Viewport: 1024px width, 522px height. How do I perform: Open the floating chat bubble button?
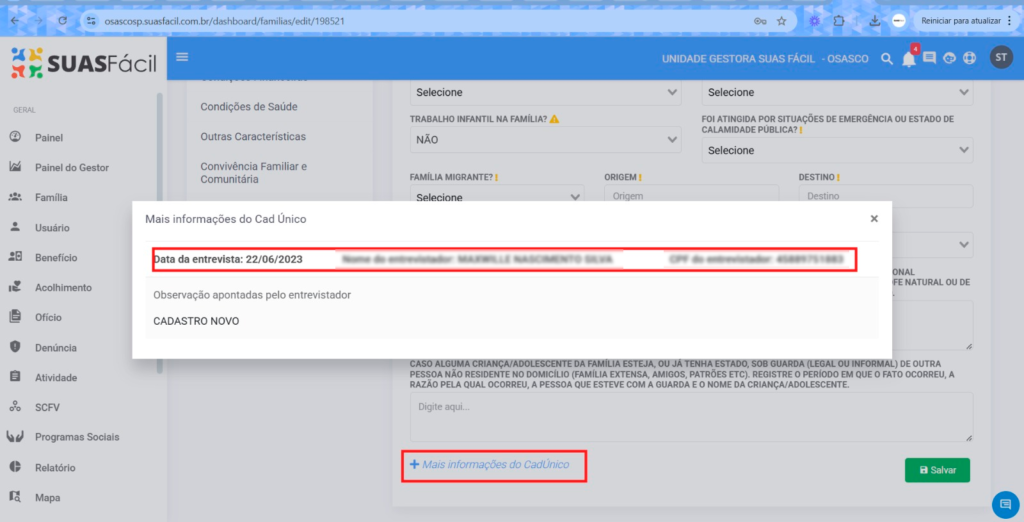1006,504
